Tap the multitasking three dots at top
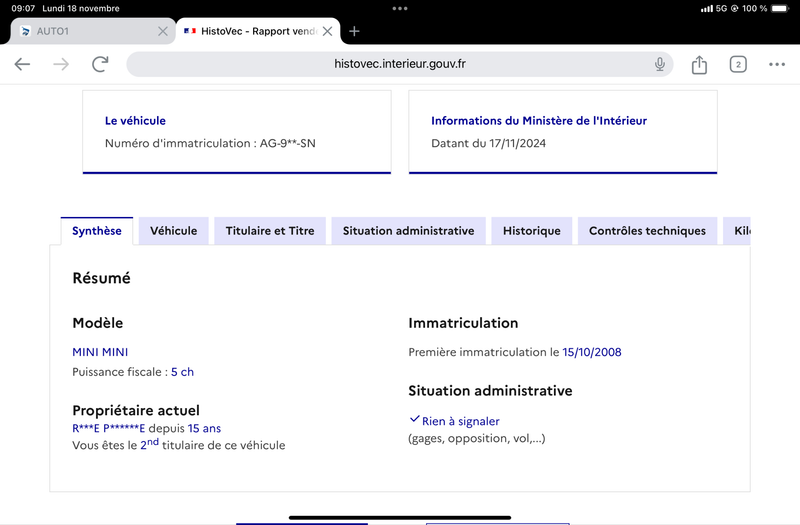Image resolution: width=800 pixels, height=525 pixels. (x=399, y=9)
